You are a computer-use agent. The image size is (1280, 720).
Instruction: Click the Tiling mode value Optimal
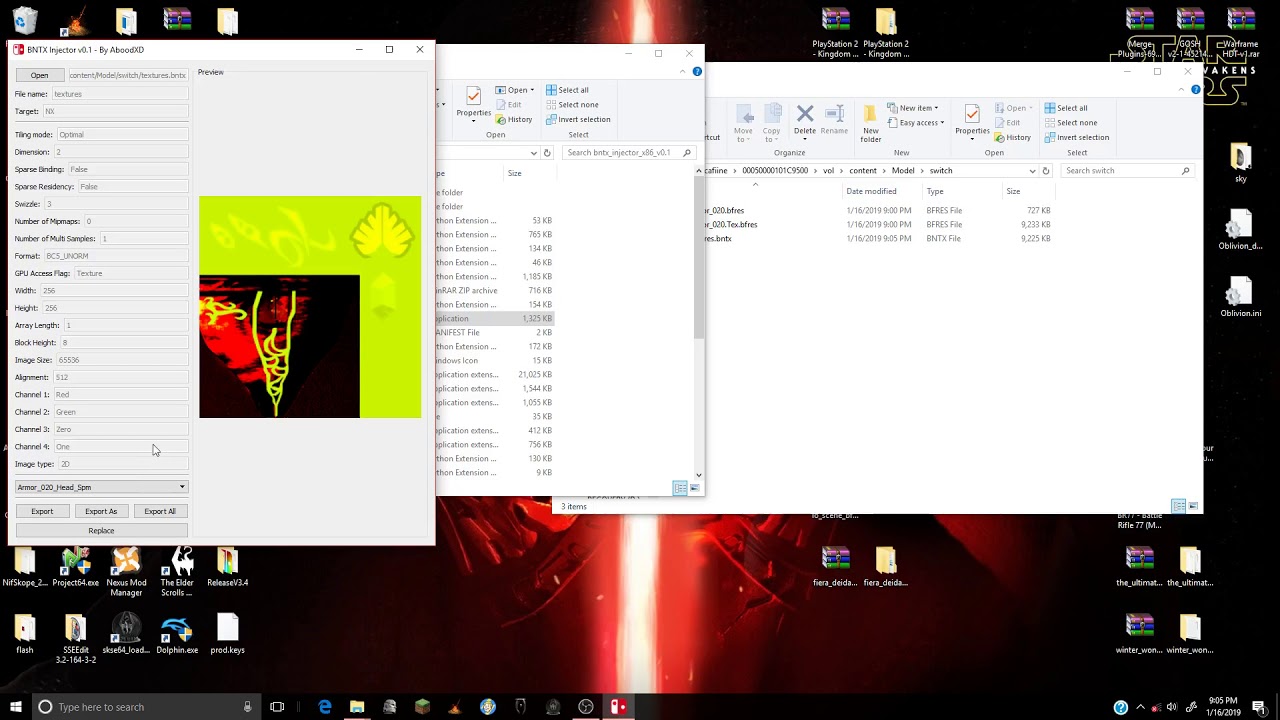point(122,134)
